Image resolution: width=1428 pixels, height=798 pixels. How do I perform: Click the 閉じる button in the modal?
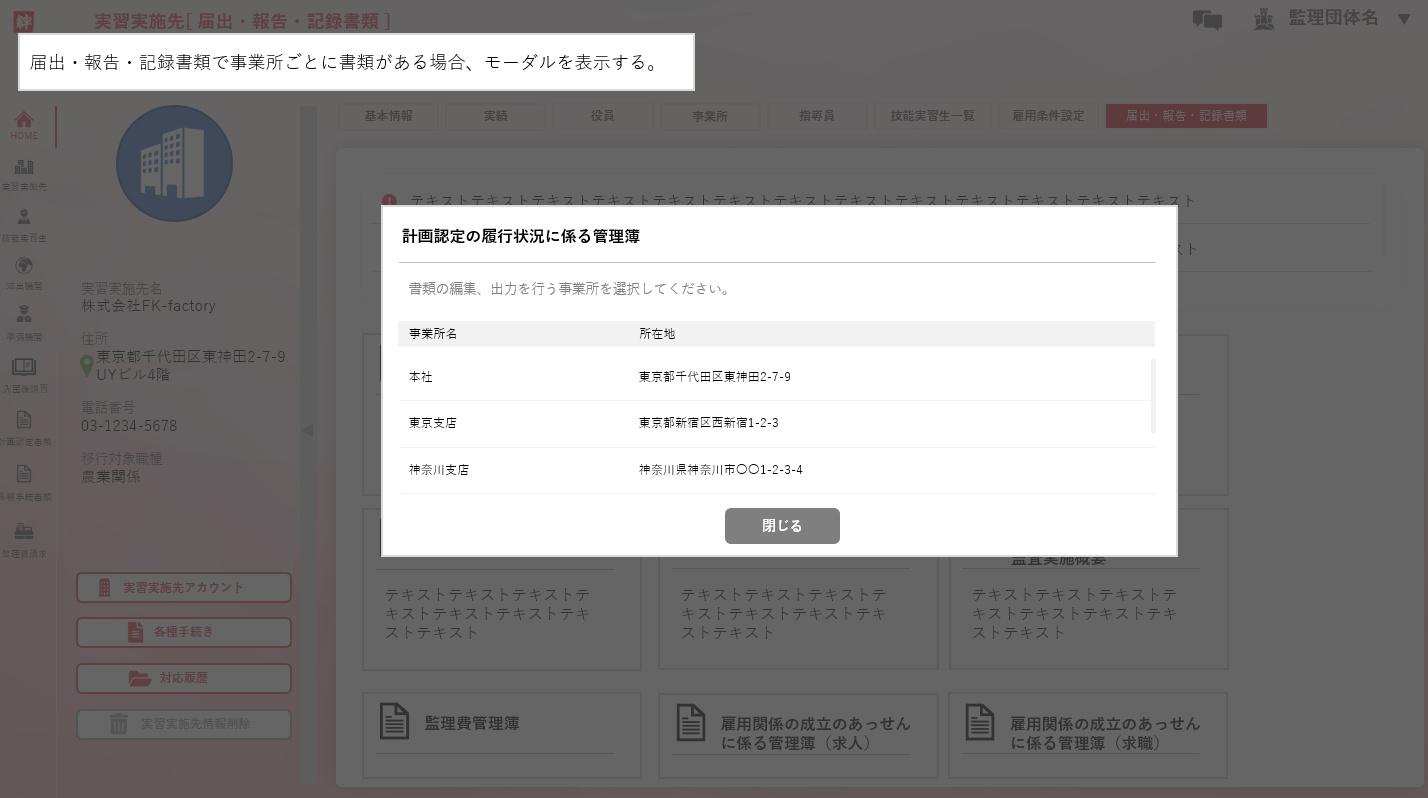click(782, 526)
